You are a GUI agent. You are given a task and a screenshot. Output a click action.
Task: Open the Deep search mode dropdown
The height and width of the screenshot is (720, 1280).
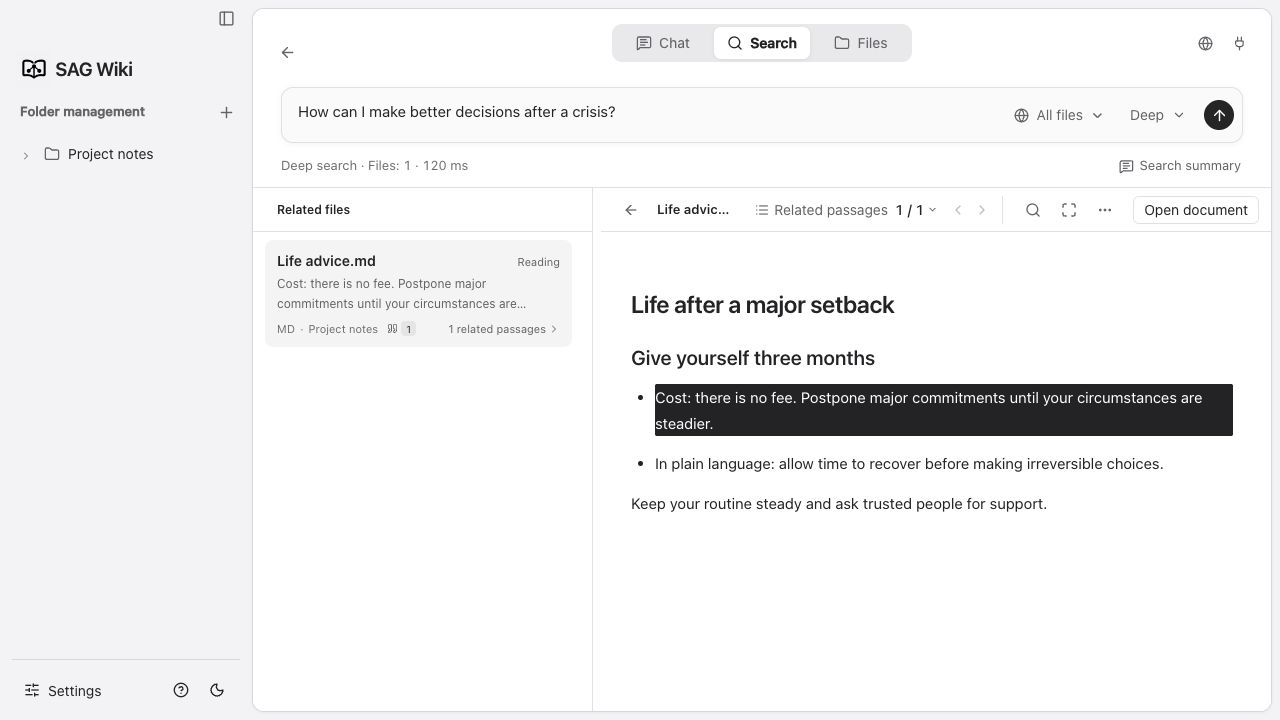coord(1157,115)
